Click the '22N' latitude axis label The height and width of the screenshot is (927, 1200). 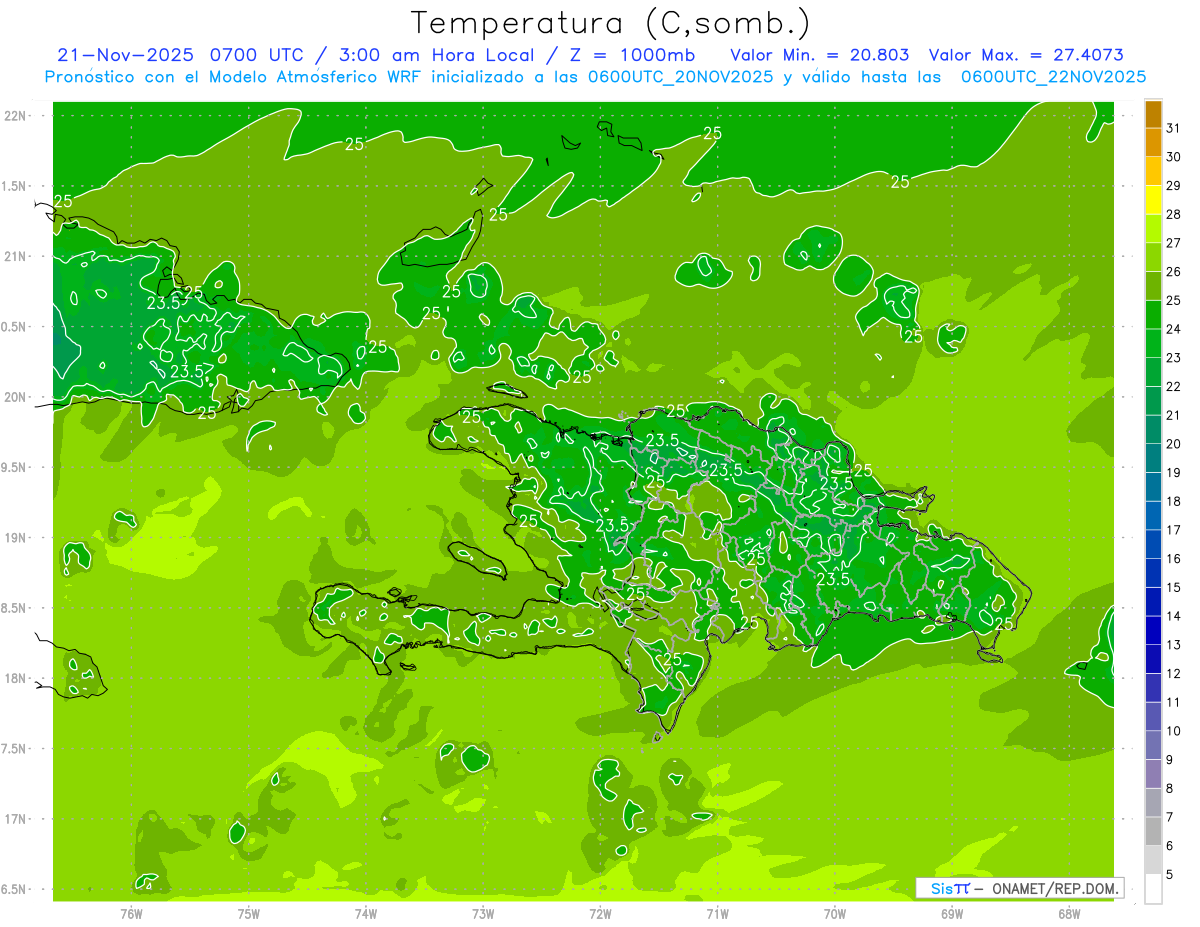tap(15, 116)
